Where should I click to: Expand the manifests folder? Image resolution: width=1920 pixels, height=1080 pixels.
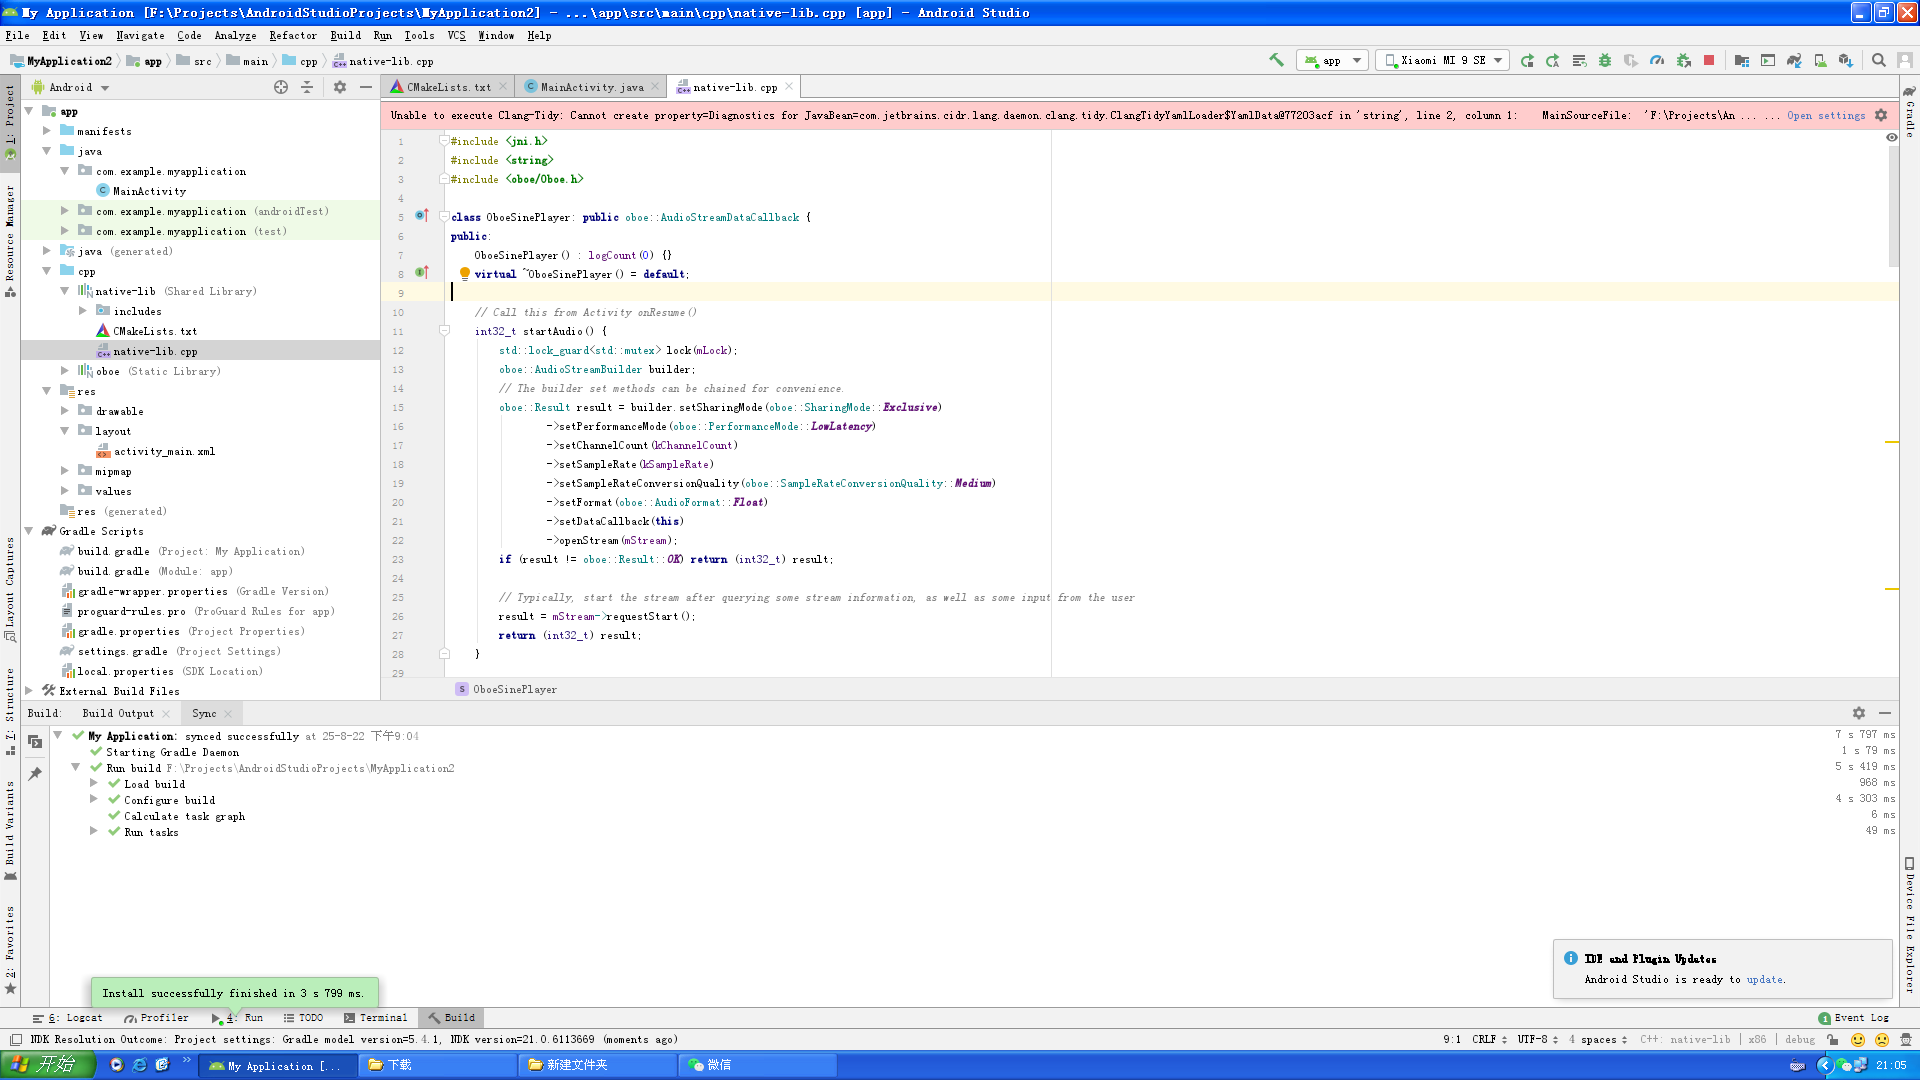point(47,131)
